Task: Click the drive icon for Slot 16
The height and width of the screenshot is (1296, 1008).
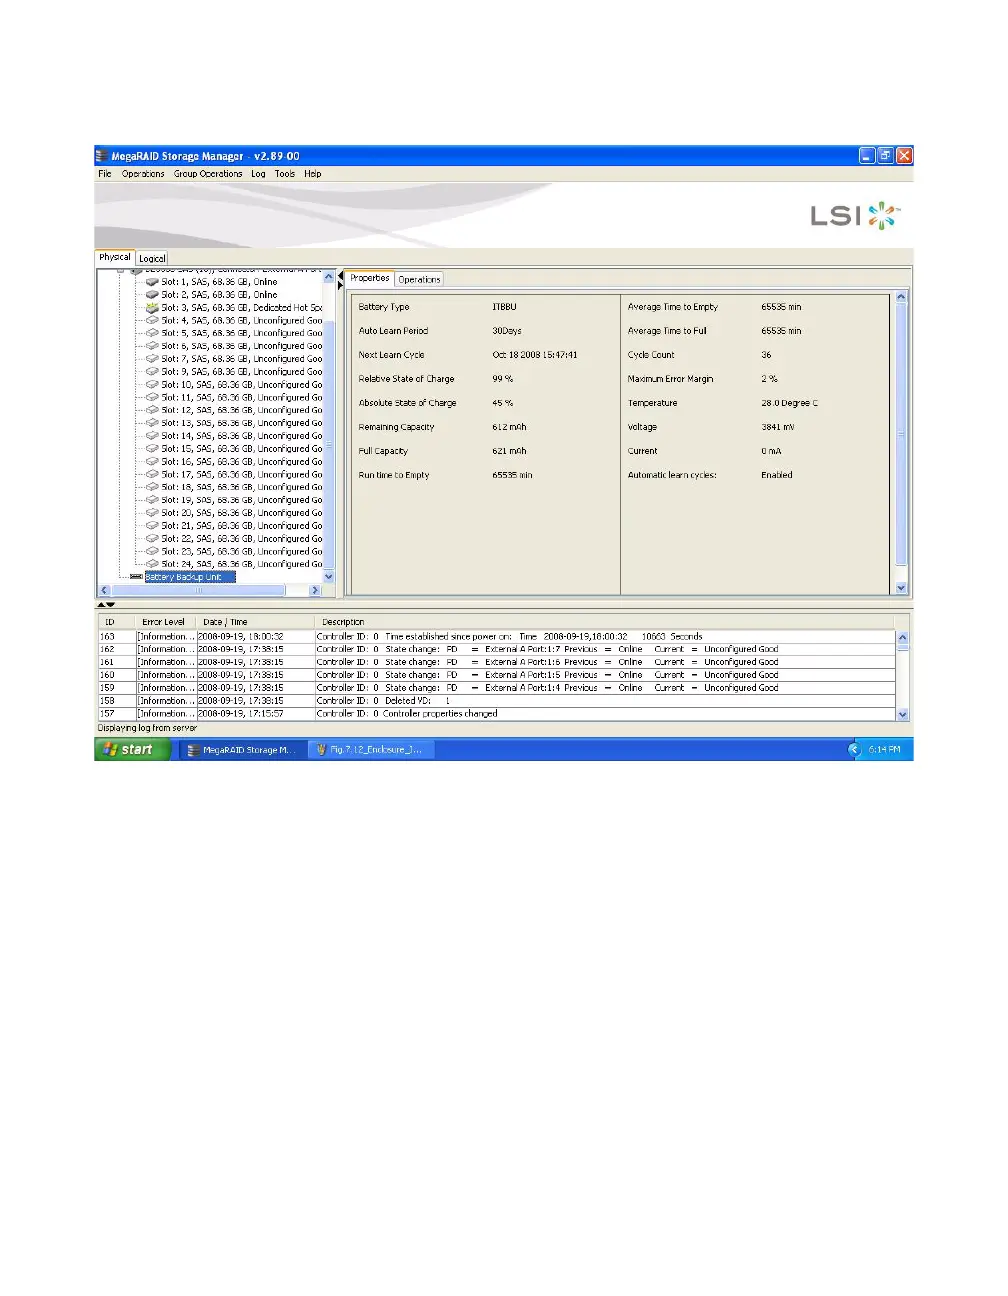Action: click(x=152, y=462)
